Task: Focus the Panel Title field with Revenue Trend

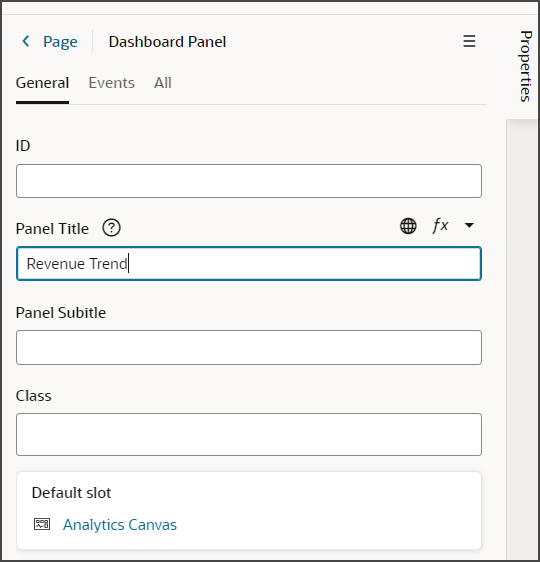Action: tap(249, 263)
